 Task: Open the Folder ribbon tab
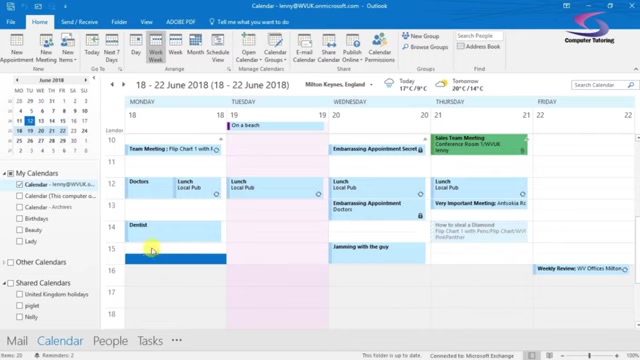point(119,22)
